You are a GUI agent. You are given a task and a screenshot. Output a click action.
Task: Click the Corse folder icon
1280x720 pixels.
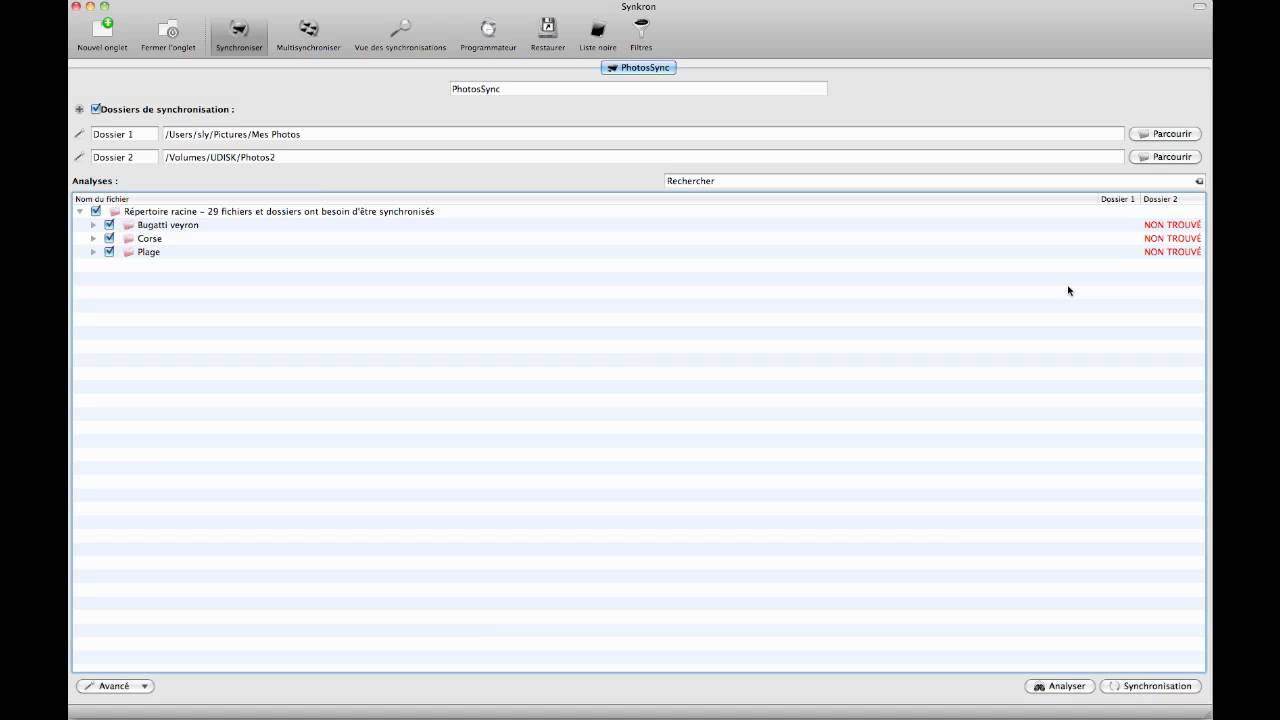128,239
